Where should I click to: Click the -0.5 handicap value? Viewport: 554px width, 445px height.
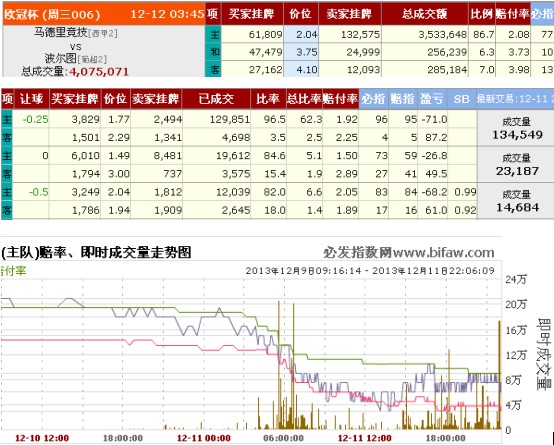tap(39, 192)
